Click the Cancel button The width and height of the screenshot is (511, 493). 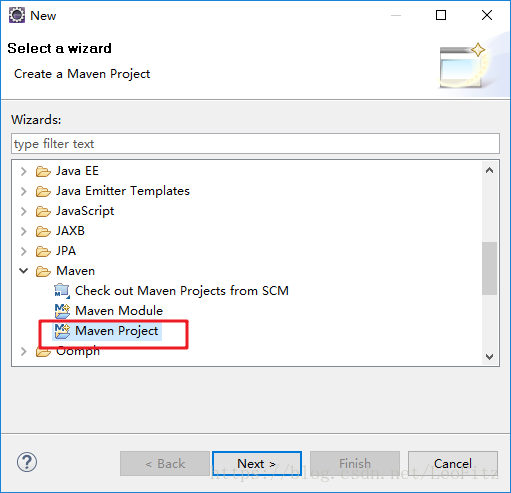pyautogui.click(x=453, y=463)
